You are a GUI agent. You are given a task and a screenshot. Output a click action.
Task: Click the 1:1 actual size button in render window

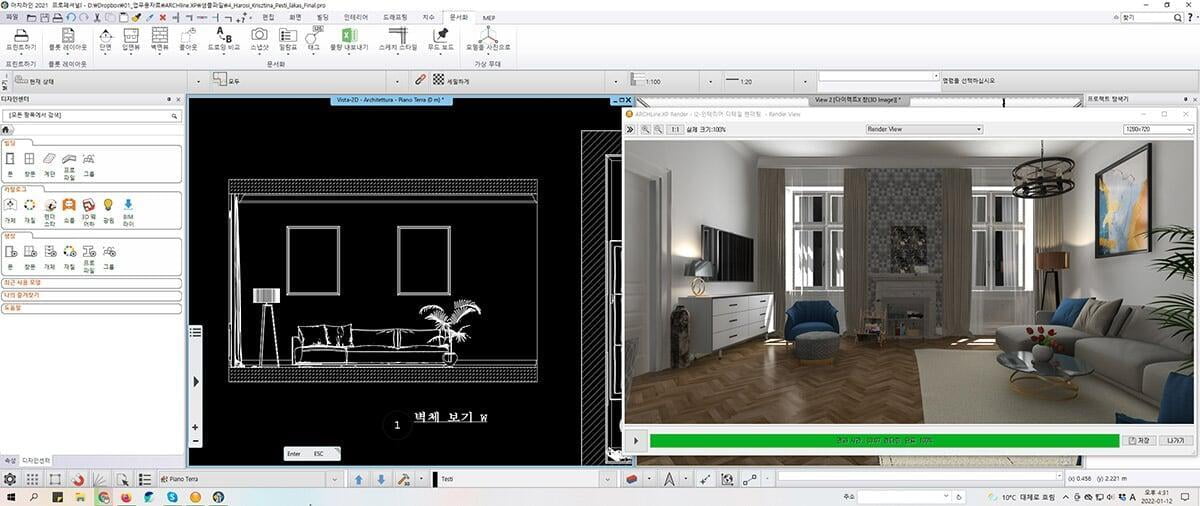[x=675, y=130]
